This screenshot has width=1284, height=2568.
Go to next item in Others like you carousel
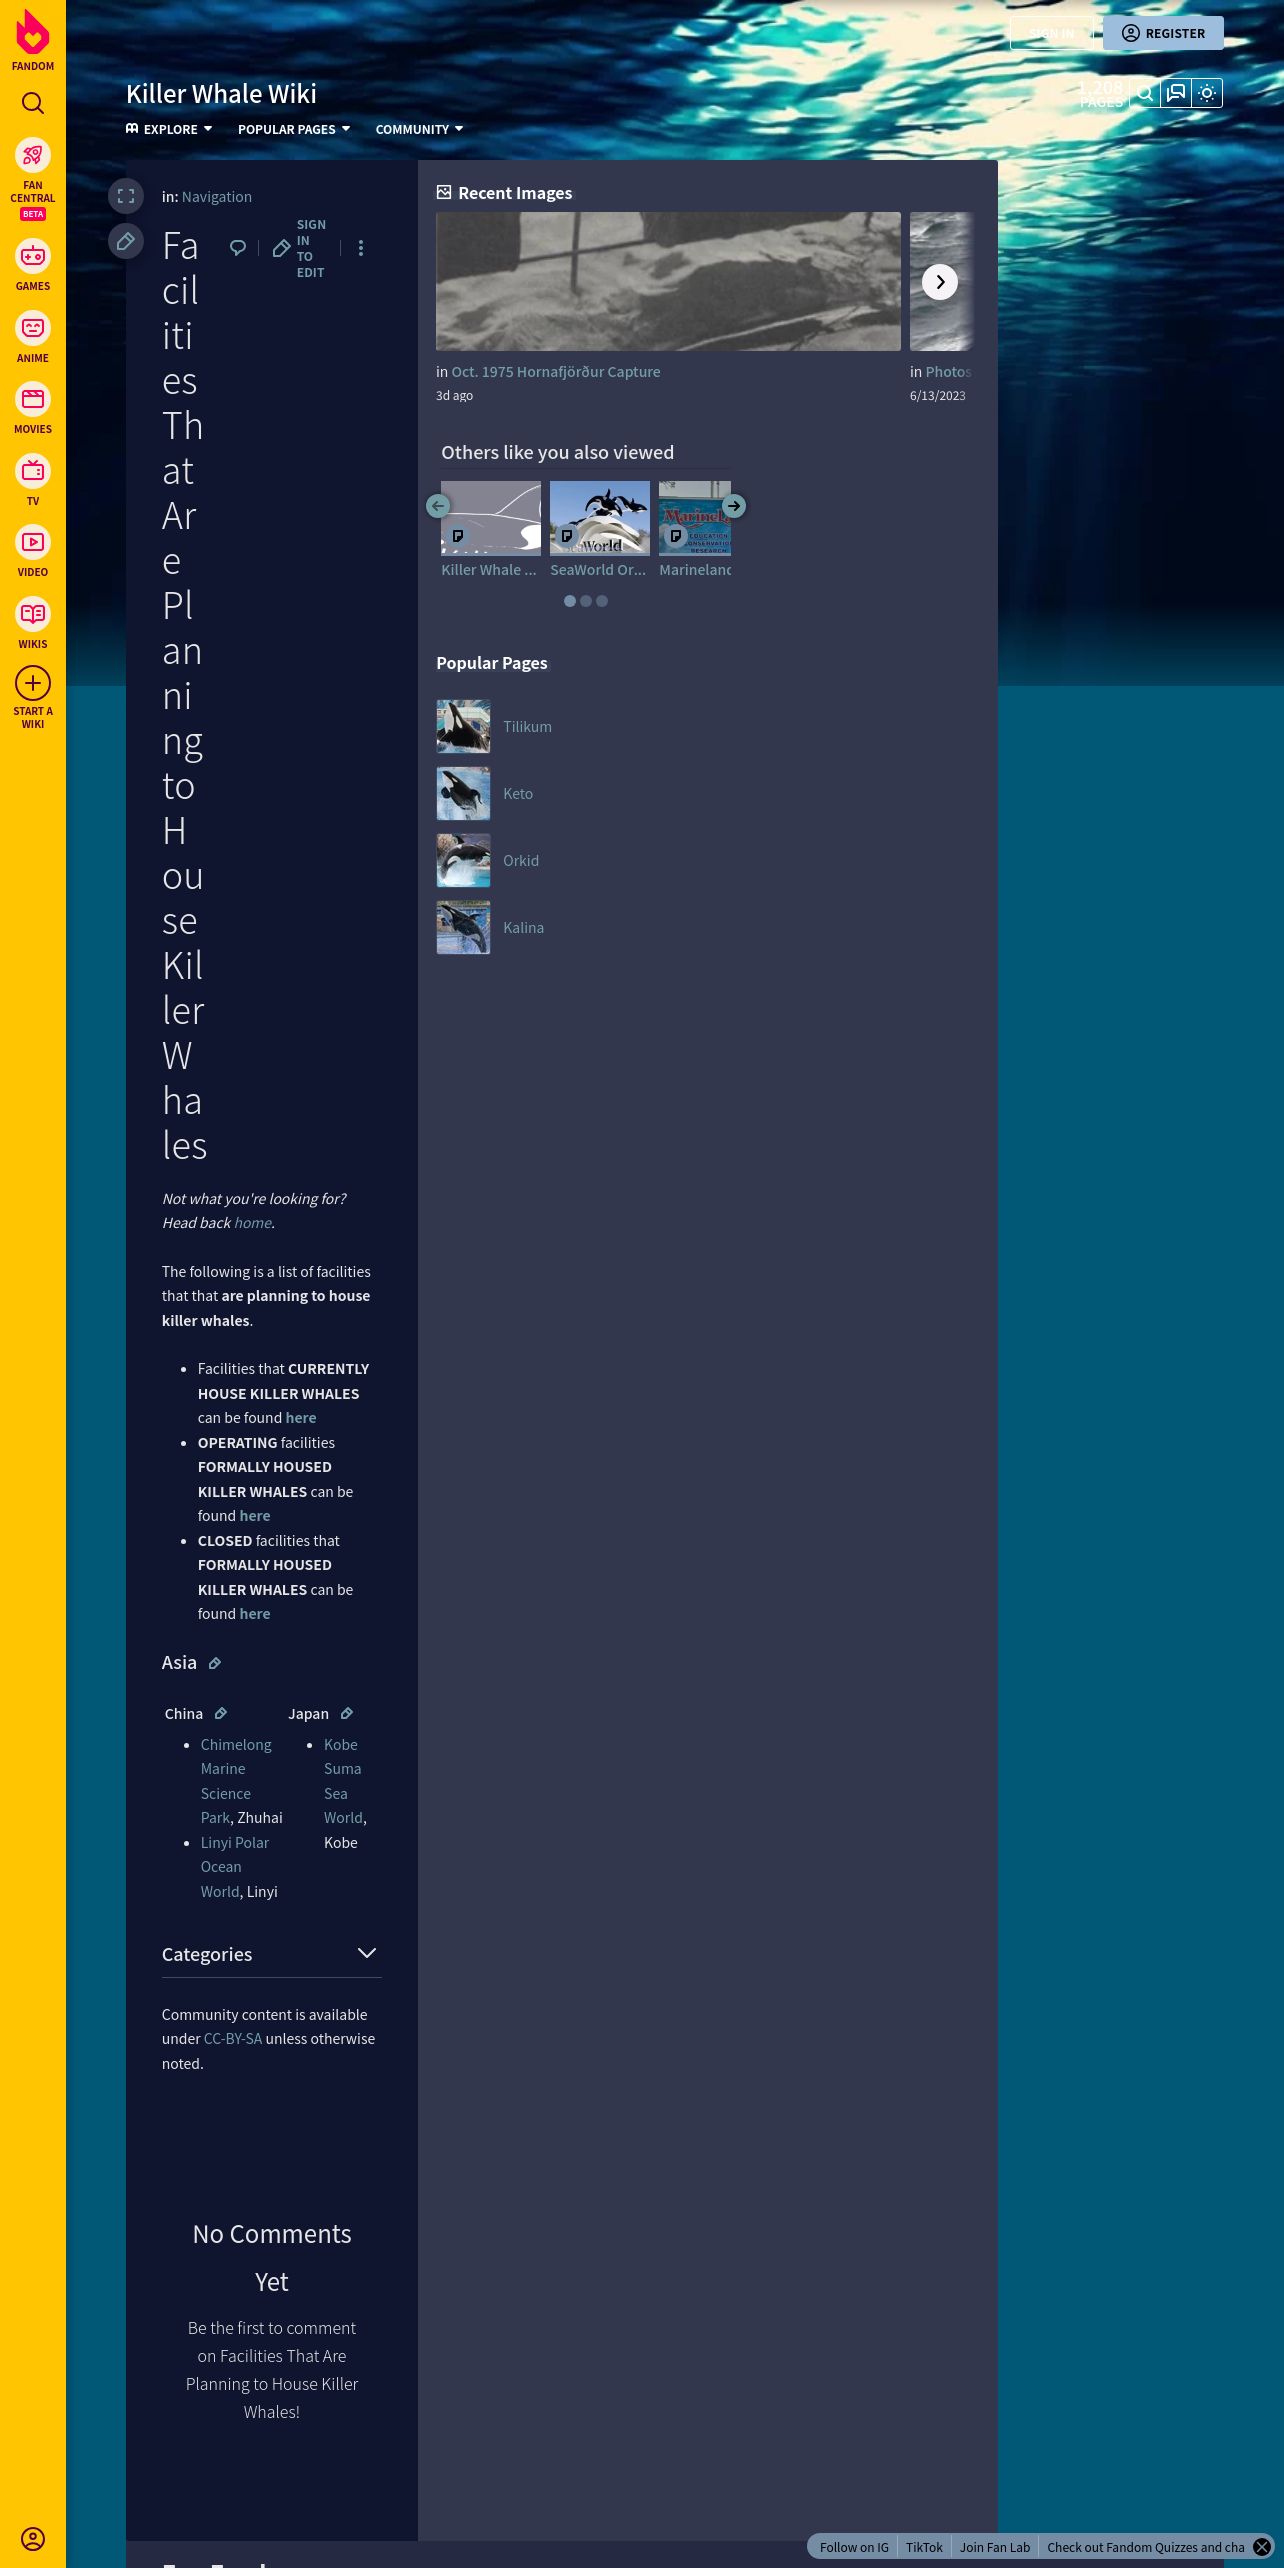734,506
